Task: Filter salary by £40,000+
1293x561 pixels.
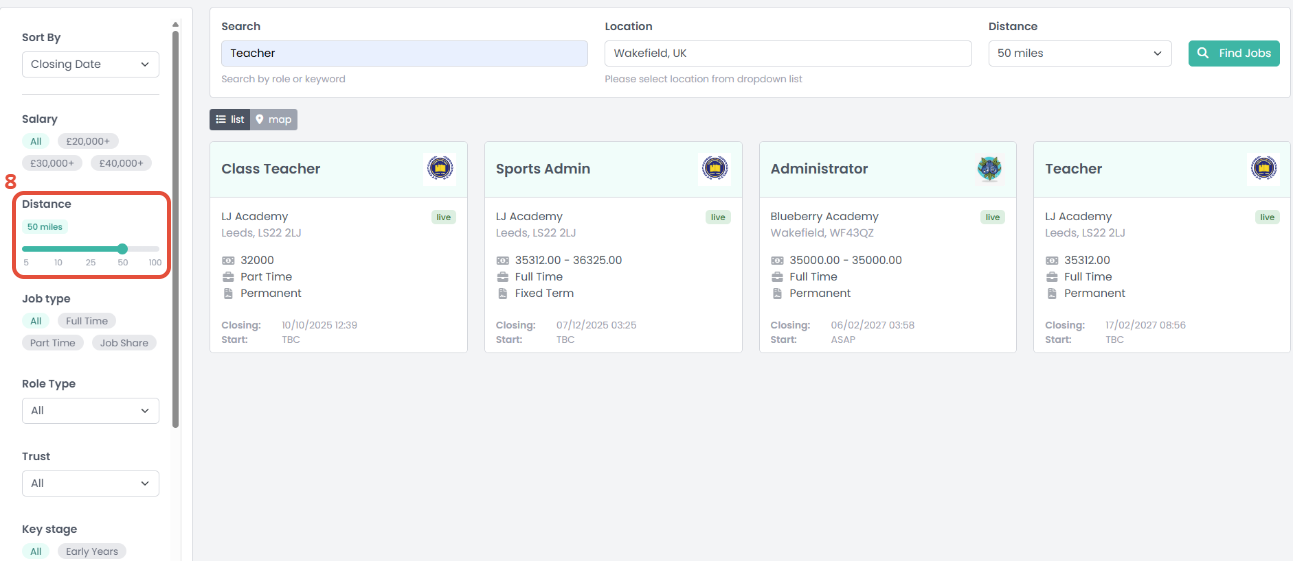Action: pyautogui.click(x=121, y=163)
